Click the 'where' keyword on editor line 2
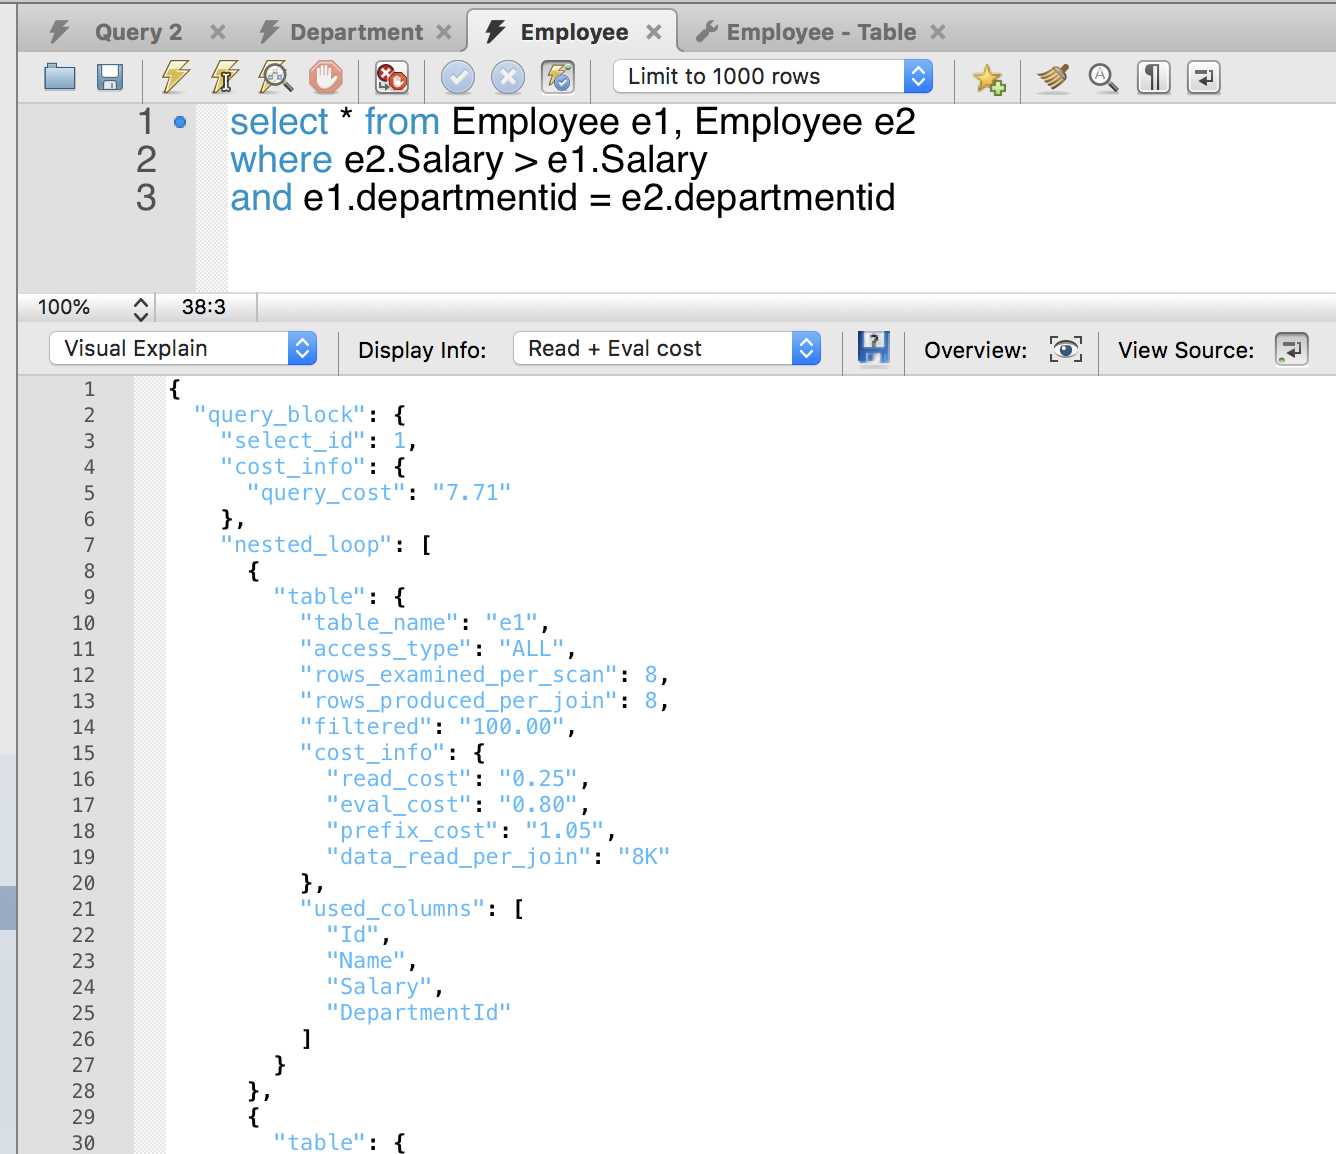 point(281,160)
